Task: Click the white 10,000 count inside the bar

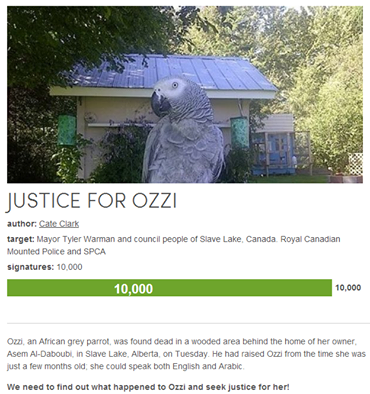Action: pos(133,288)
